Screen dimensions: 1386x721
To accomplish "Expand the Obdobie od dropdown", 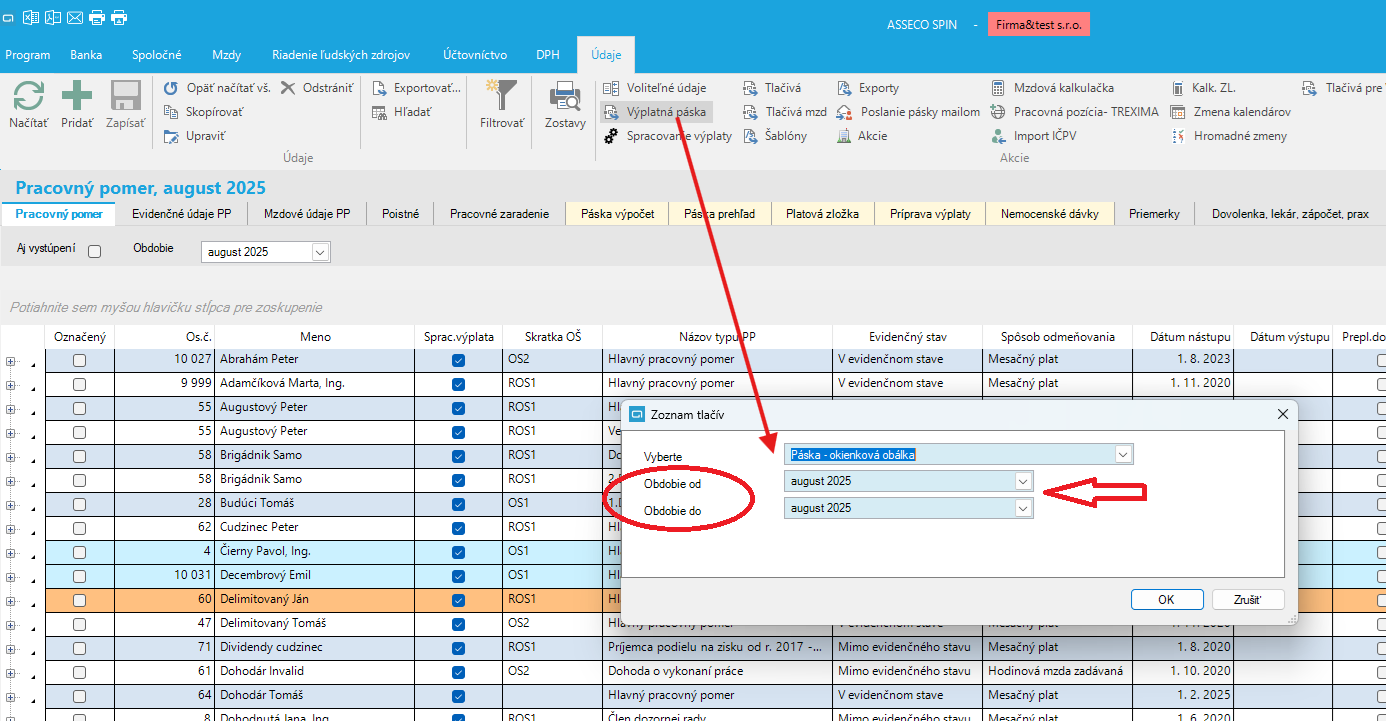I will pyautogui.click(x=1022, y=481).
